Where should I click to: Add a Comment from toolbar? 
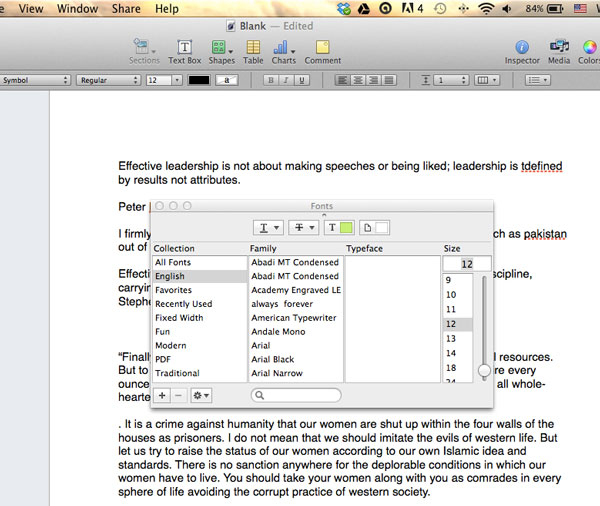point(323,51)
